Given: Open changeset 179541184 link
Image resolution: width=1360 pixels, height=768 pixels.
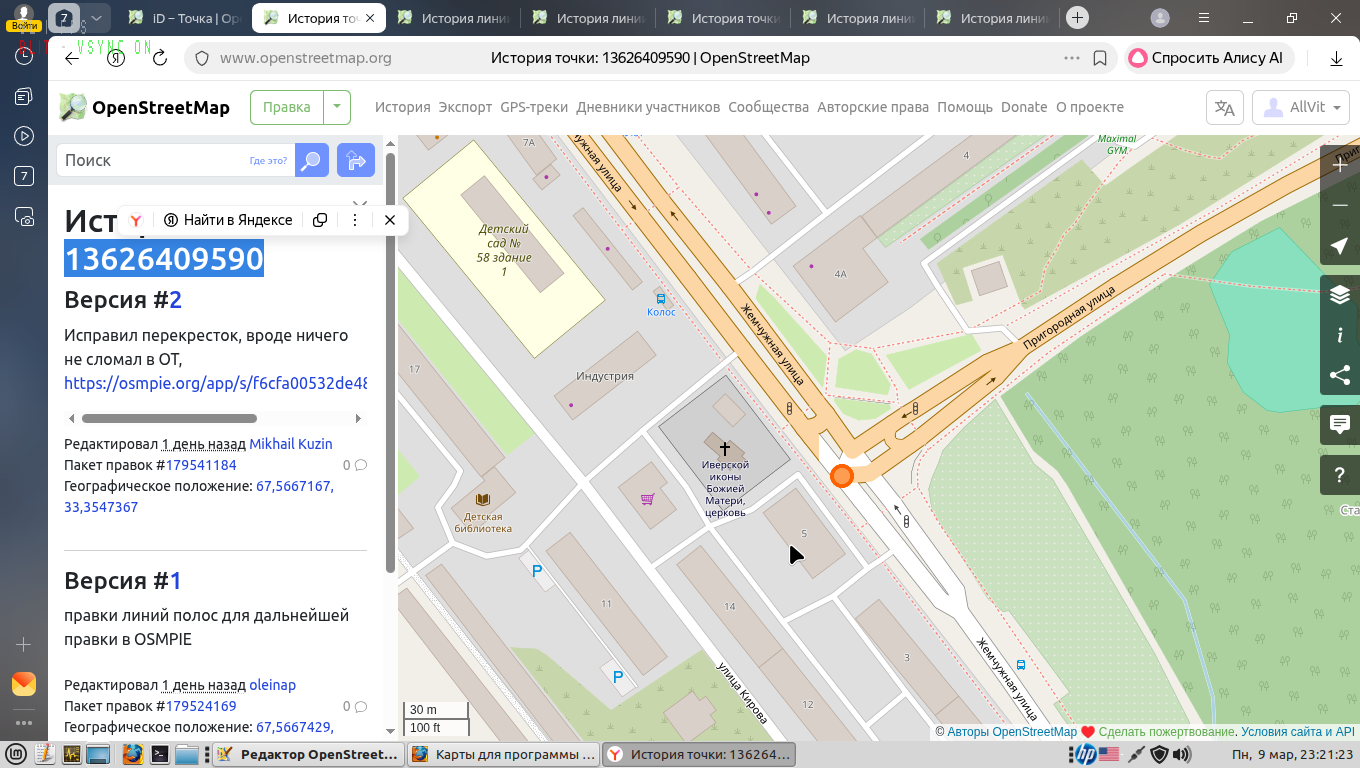Looking at the screenshot, I should tap(201, 465).
